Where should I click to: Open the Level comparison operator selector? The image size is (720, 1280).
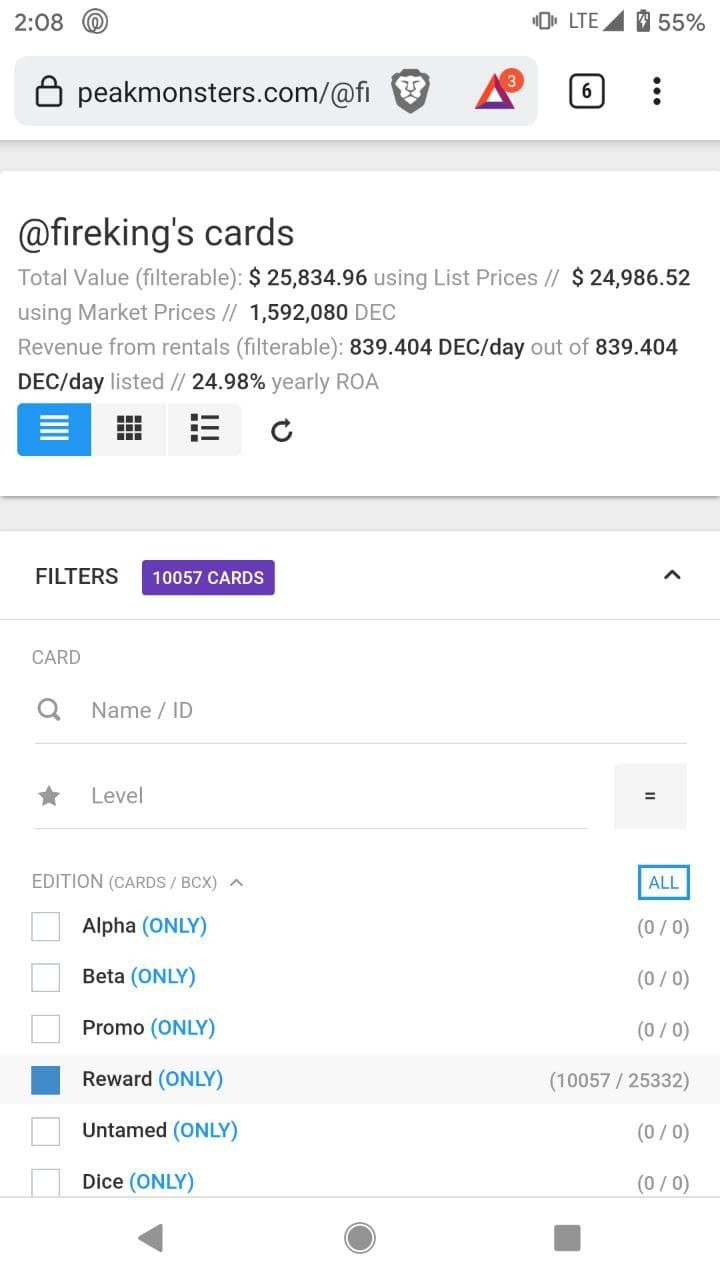(x=650, y=796)
